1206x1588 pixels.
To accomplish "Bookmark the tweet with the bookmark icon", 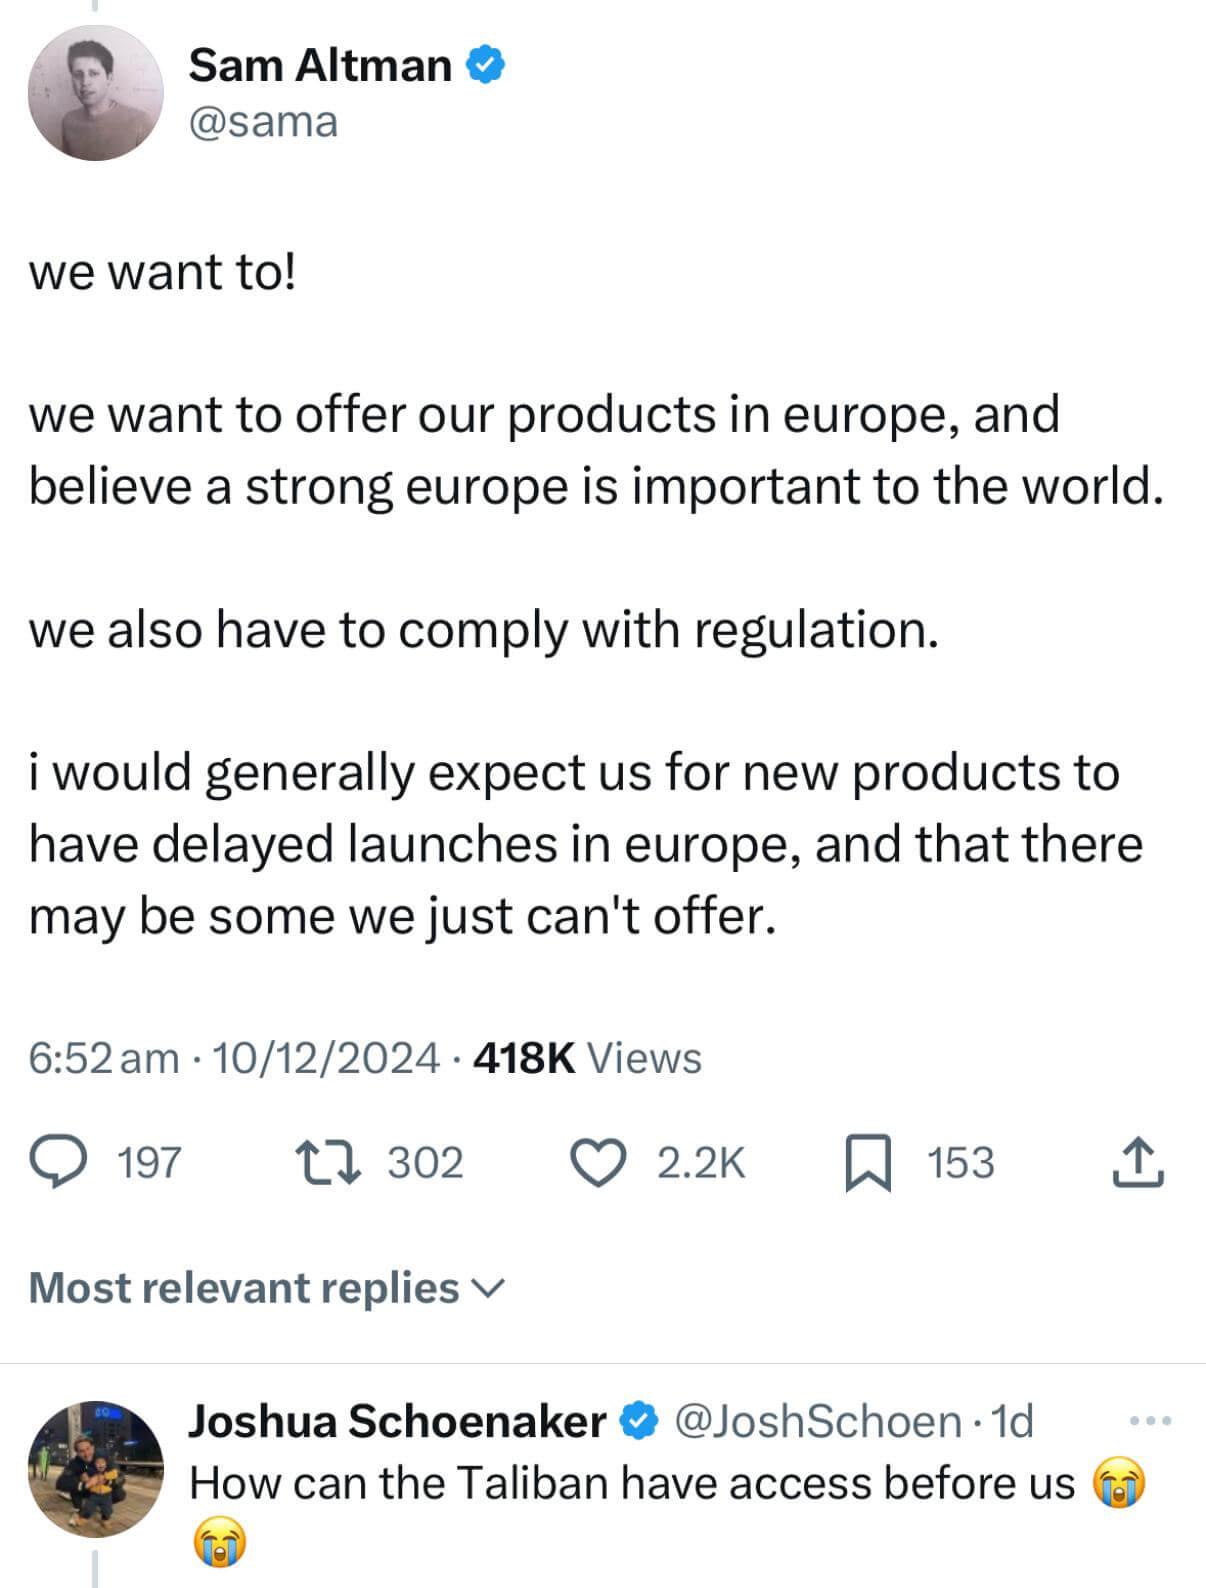I will tap(867, 1163).
